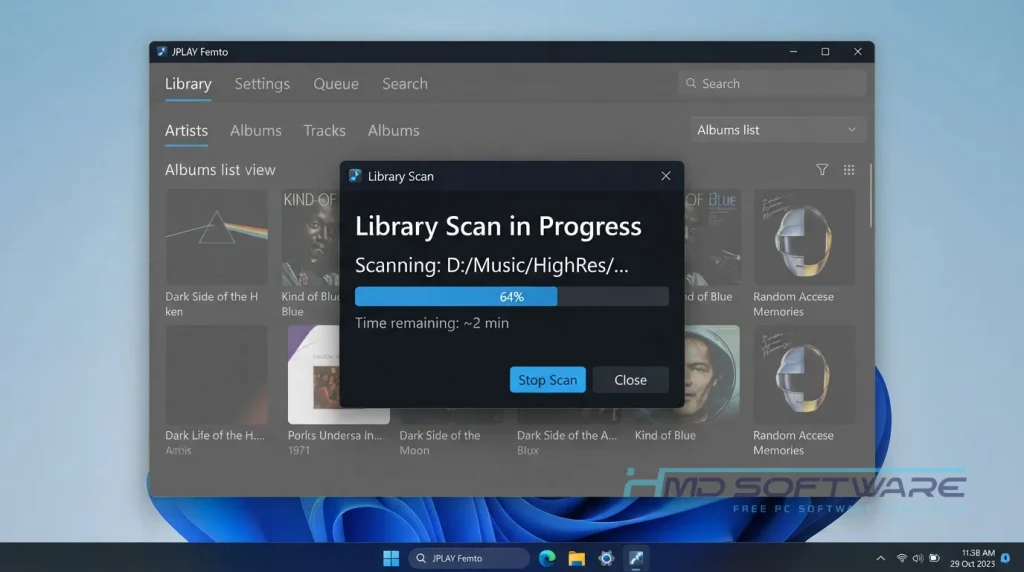Viewport: 1024px width, 572px height.
Task: Click the "Albums list view" heading
Action: point(220,170)
